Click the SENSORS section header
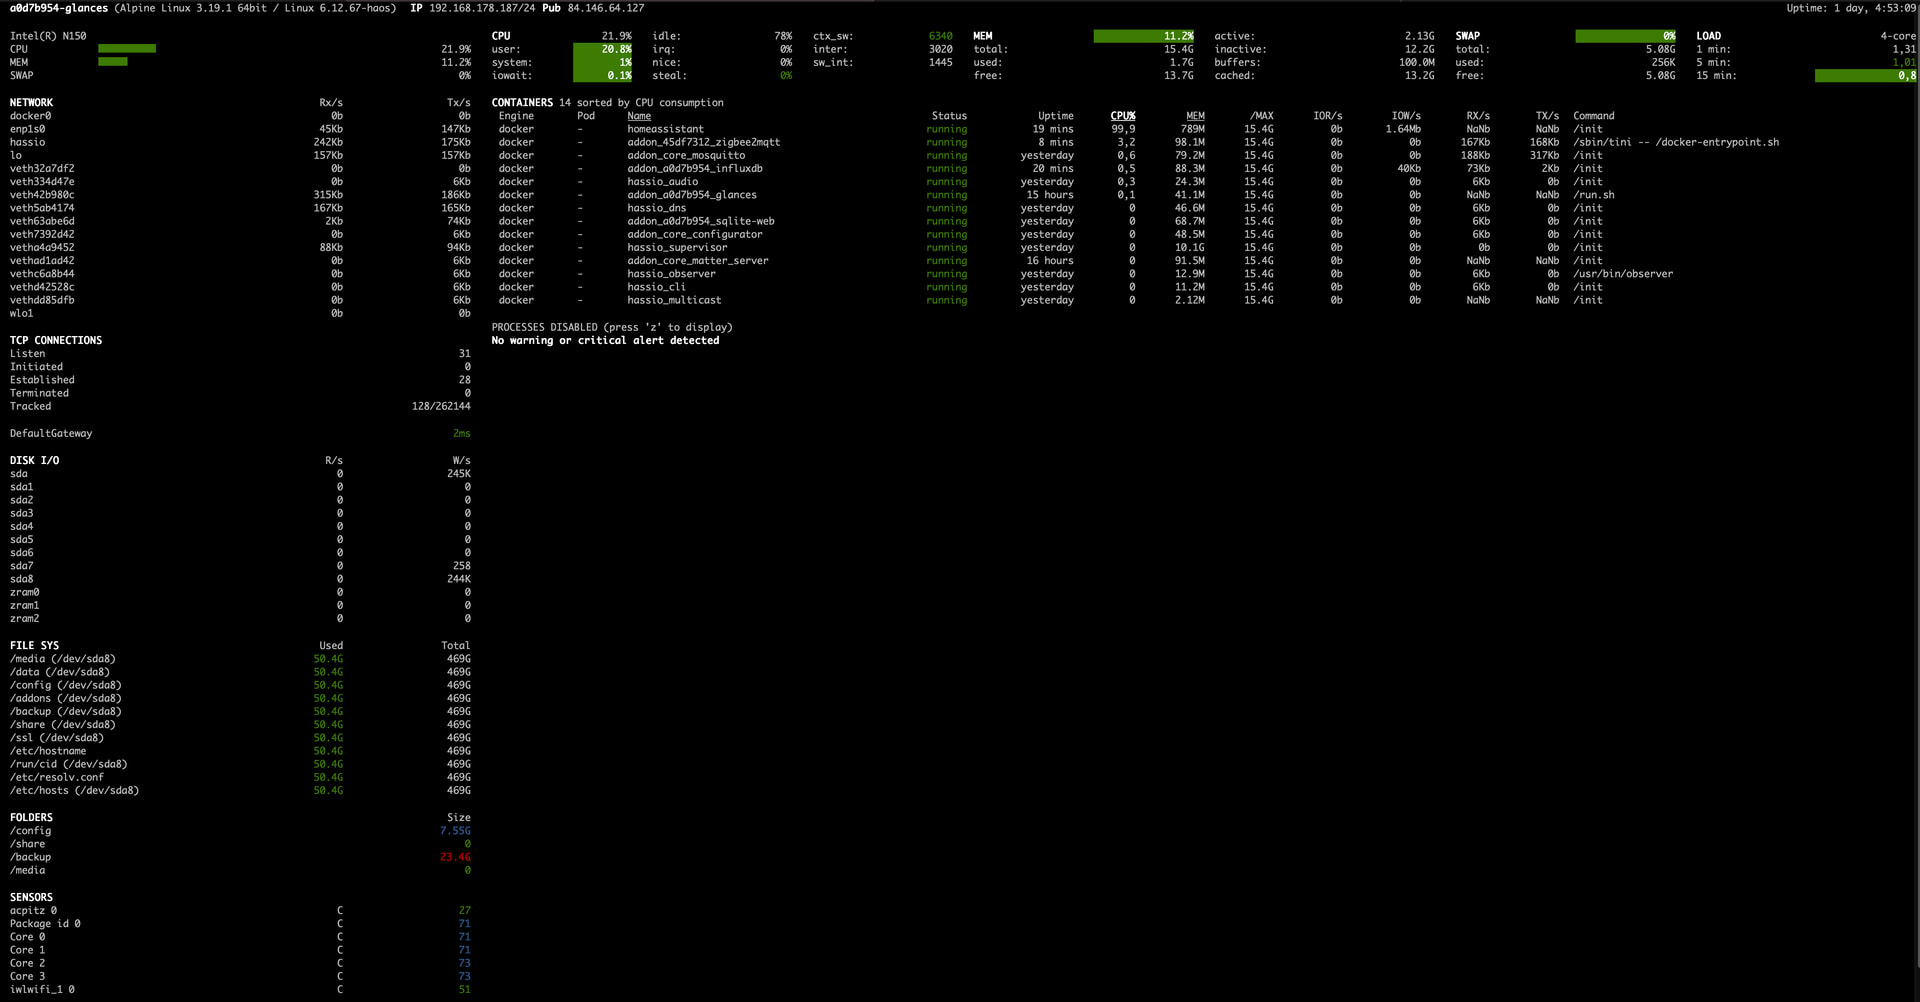Viewport: 1920px width, 1002px height. (x=31, y=898)
